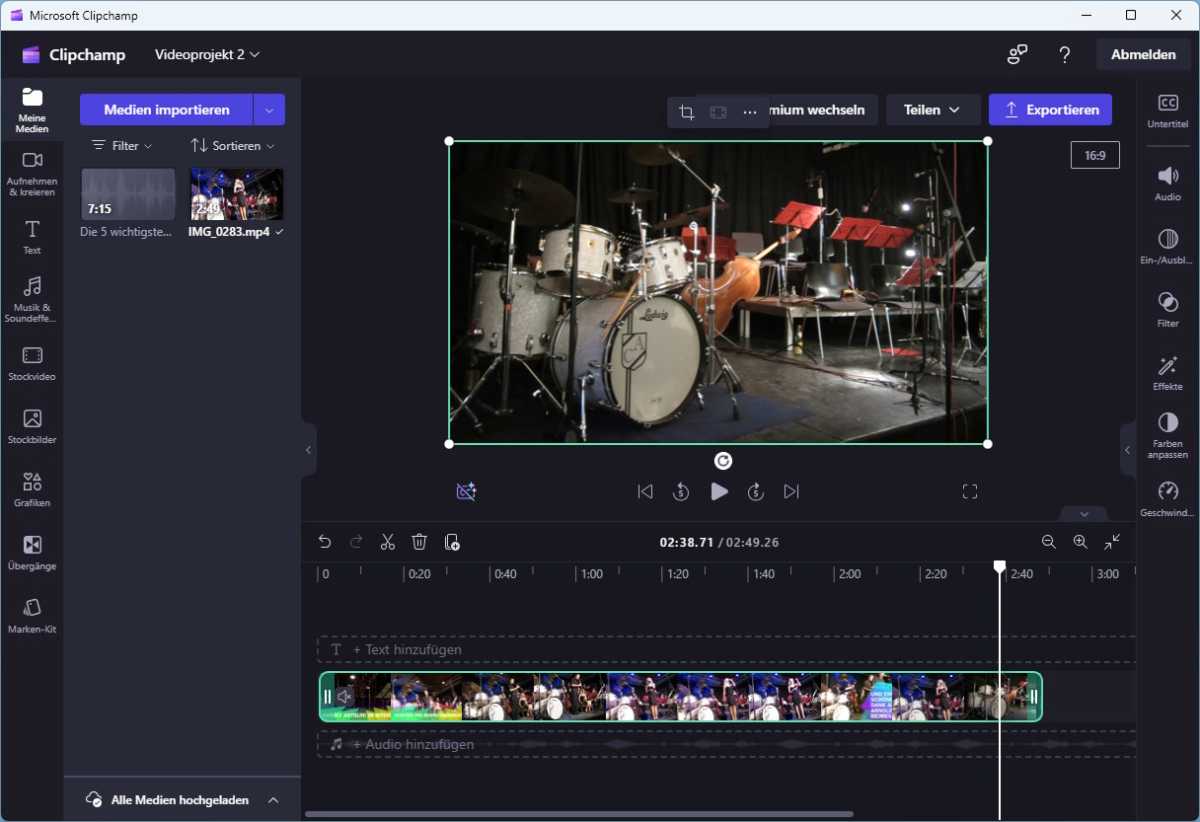Viewport: 1200px width, 822px height.
Task: Open the Videoprojekt 2 title menu
Action: click(207, 55)
